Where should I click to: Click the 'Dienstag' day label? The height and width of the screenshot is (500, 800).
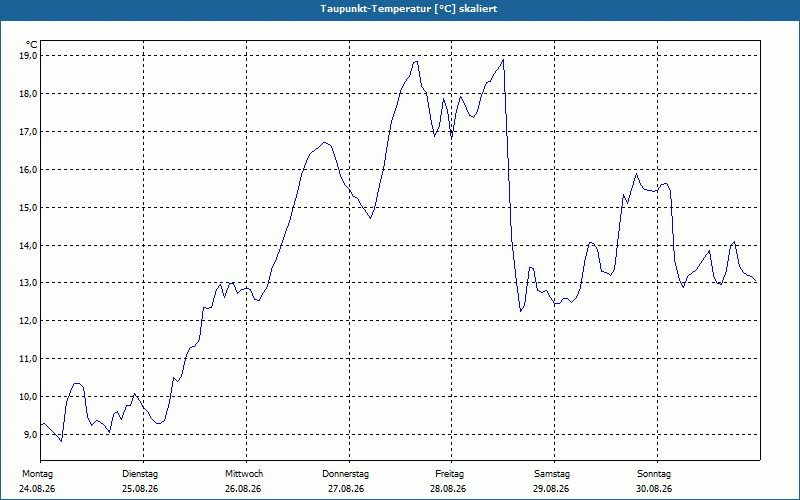(140, 474)
